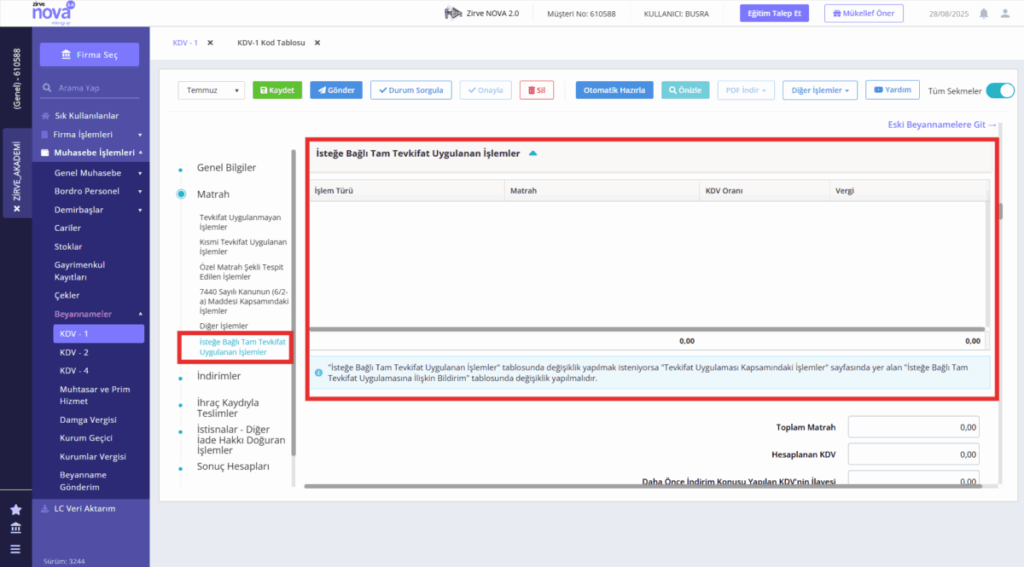Click the search magnifier icon

coord(47,88)
